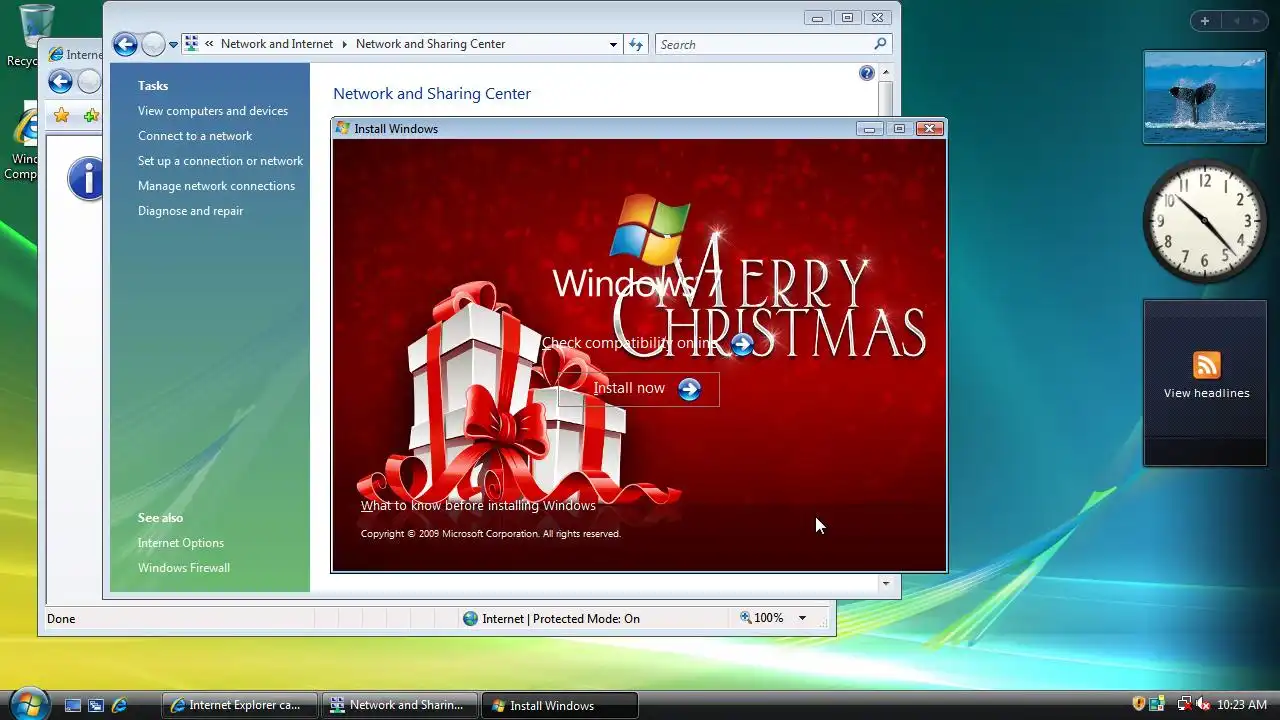Click the disconnected network tray icon

pyautogui.click(x=1184, y=704)
